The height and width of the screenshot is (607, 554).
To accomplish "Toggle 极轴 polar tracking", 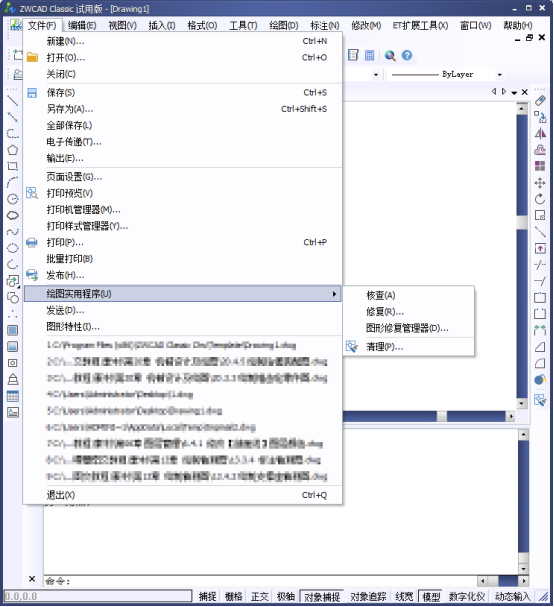I will pos(286,596).
